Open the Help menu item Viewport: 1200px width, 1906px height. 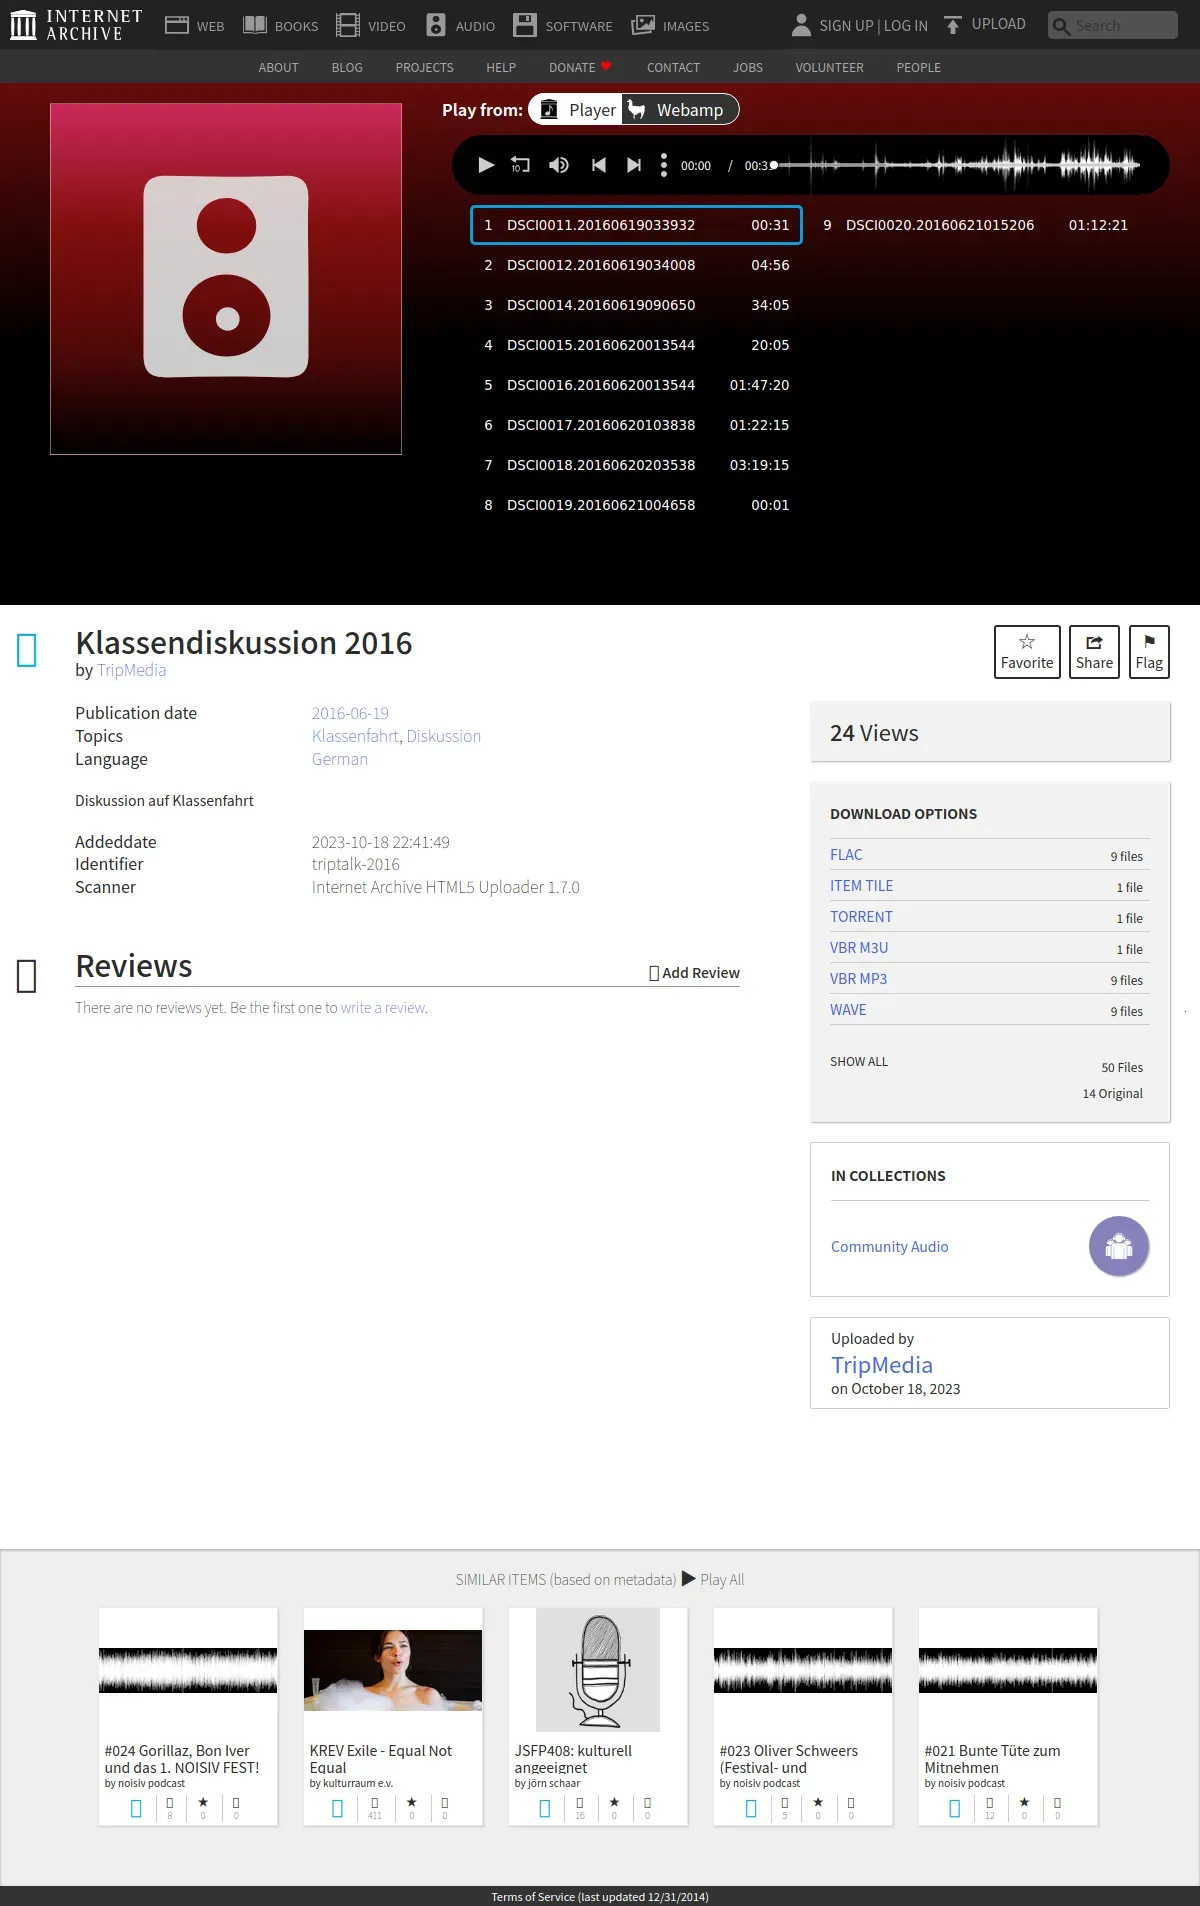tap(501, 67)
